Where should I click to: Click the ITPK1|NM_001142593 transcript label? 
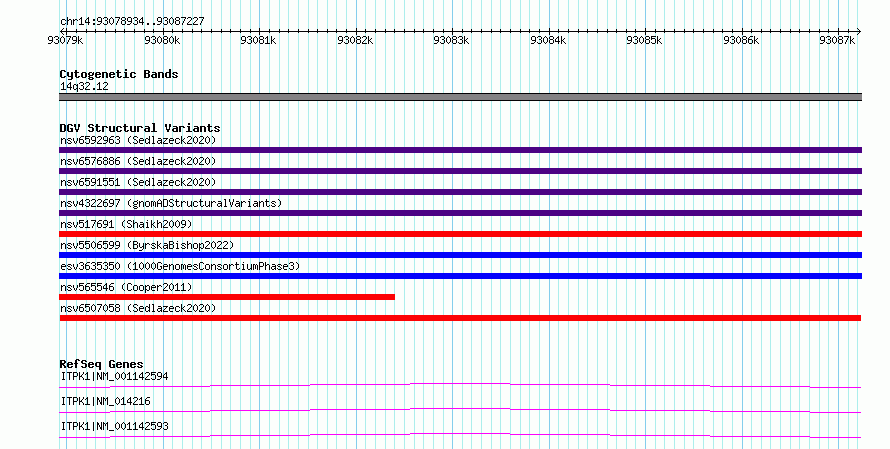pos(114,426)
